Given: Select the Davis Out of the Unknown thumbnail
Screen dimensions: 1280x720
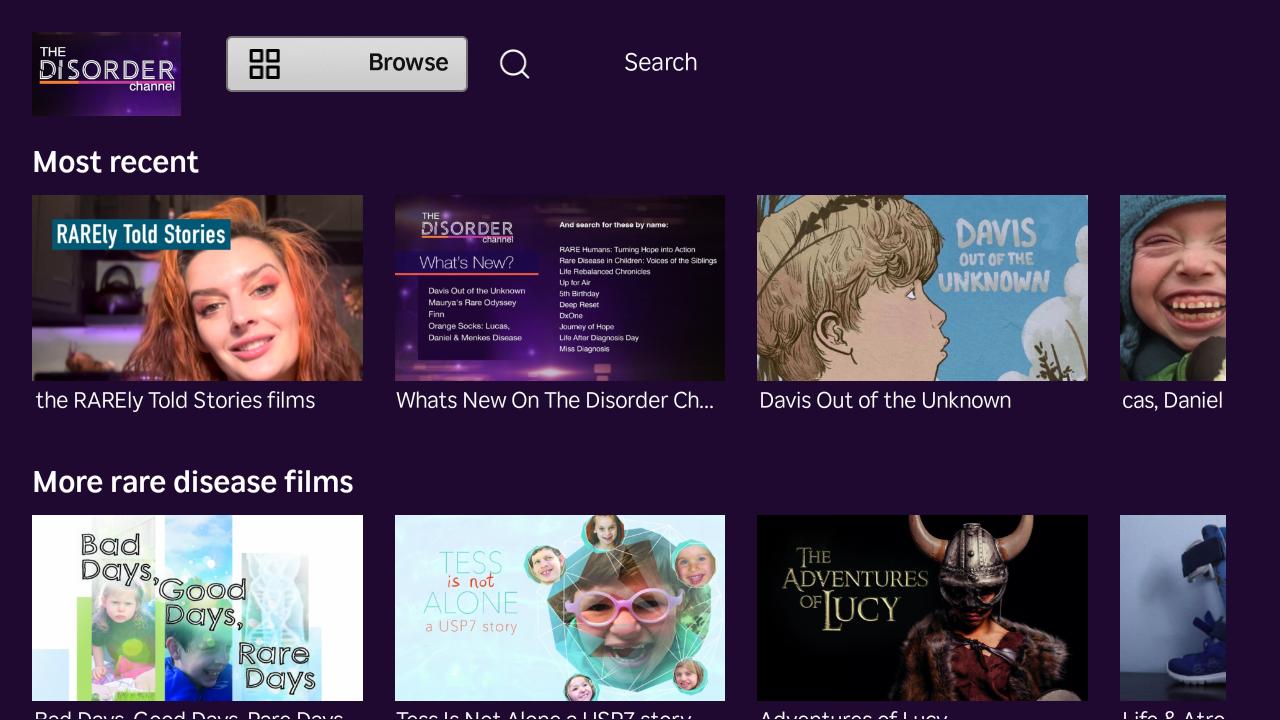Looking at the screenshot, I should pyautogui.click(x=922, y=288).
